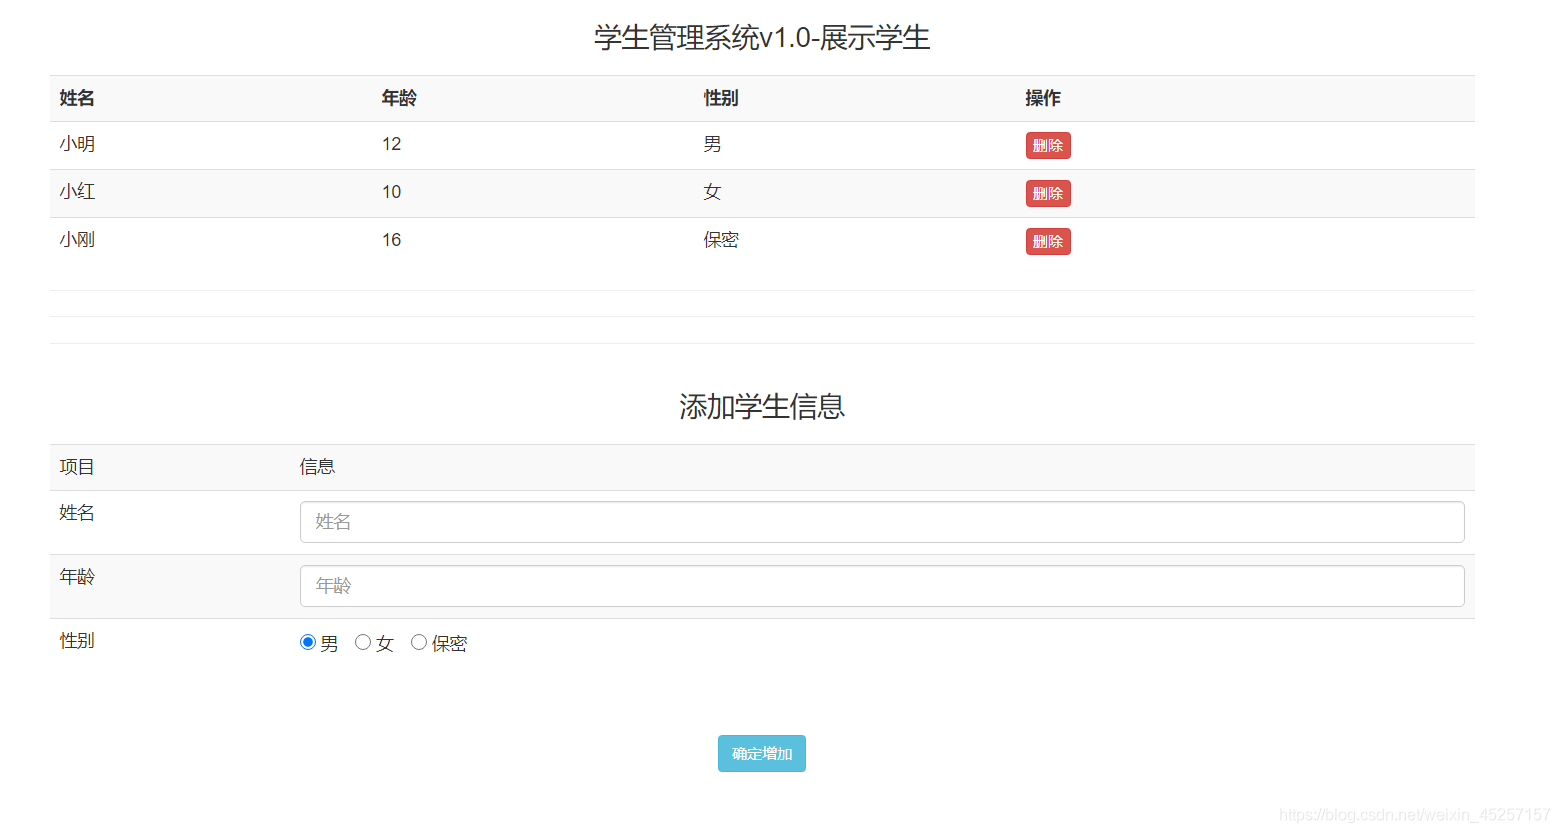The image size is (1560, 833).
Task: Click the name cell 小红
Action: pos(77,192)
